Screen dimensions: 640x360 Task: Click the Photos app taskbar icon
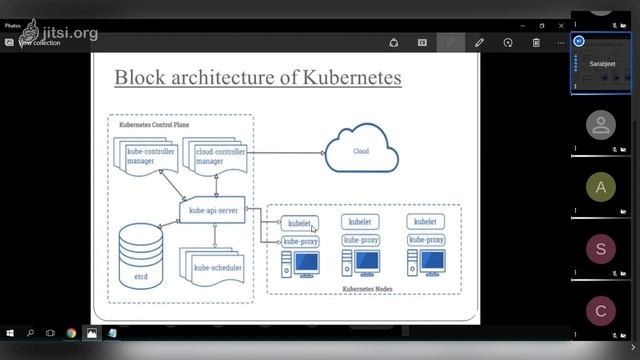click(x=92, y=333)
